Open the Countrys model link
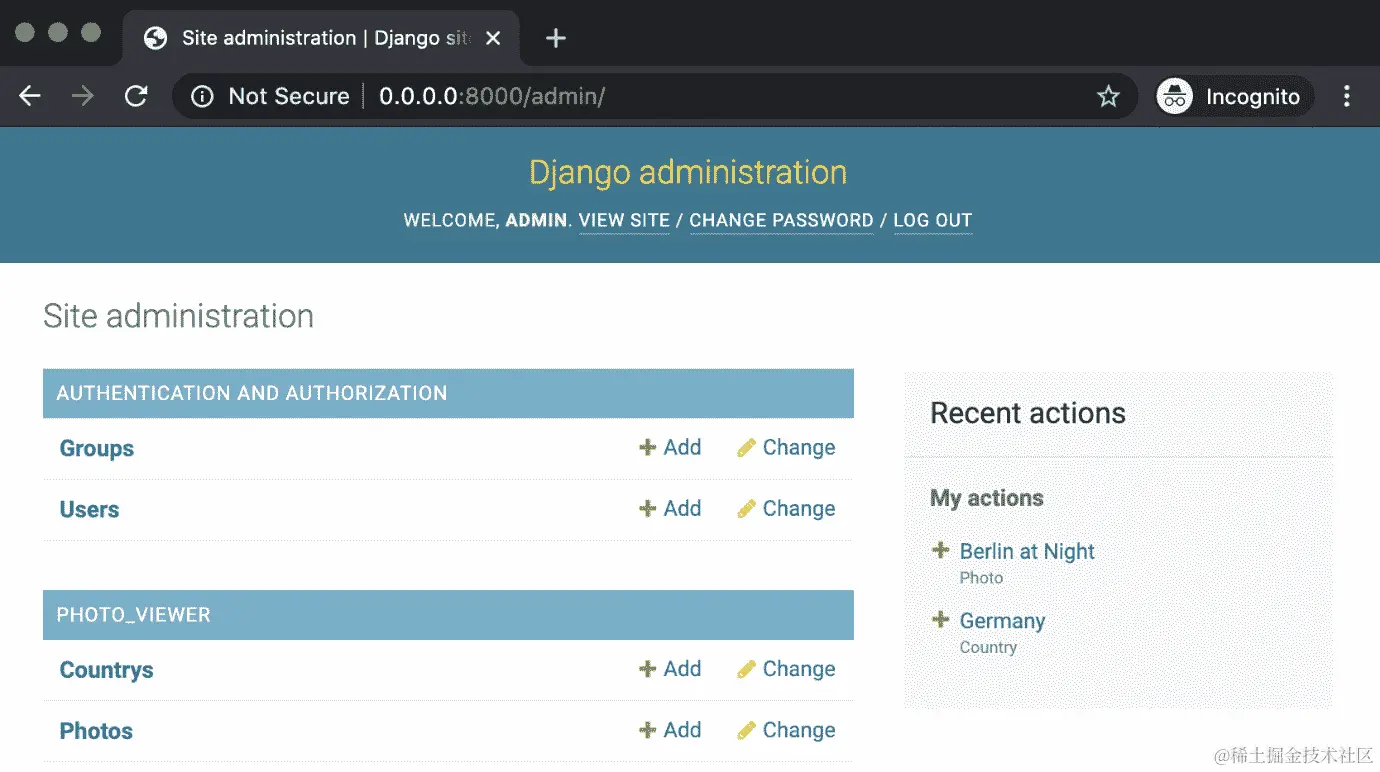This screenshot has height=772, width=1380. pyautogui.click(x=106, y=670)
